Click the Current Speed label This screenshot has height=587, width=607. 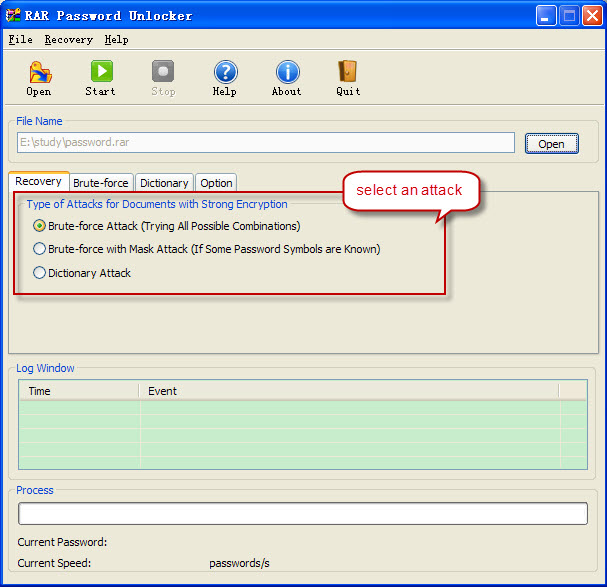(54, 563)
